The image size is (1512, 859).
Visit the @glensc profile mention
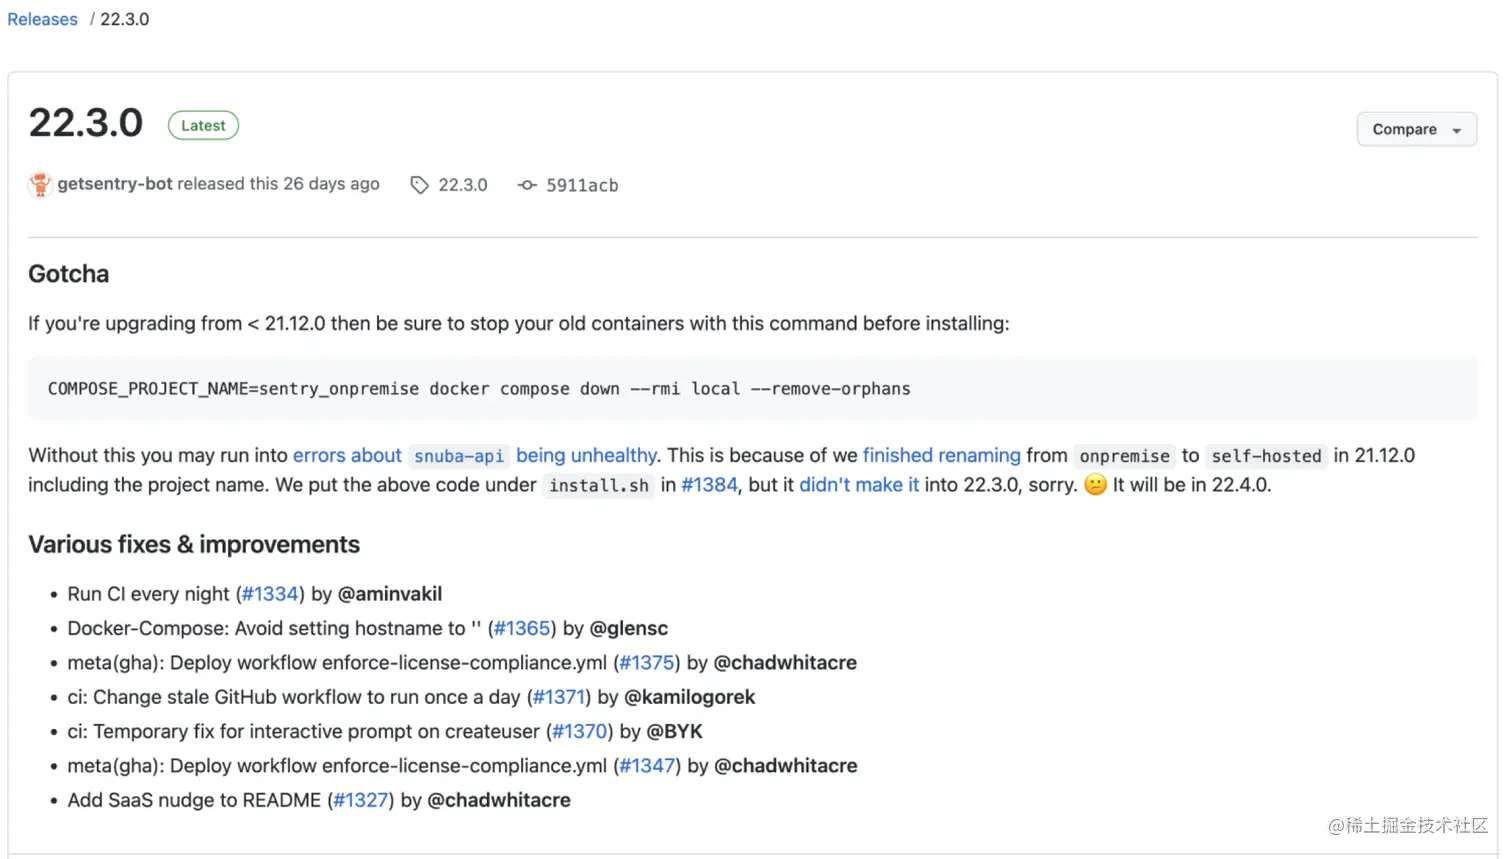tap(629, 628)
